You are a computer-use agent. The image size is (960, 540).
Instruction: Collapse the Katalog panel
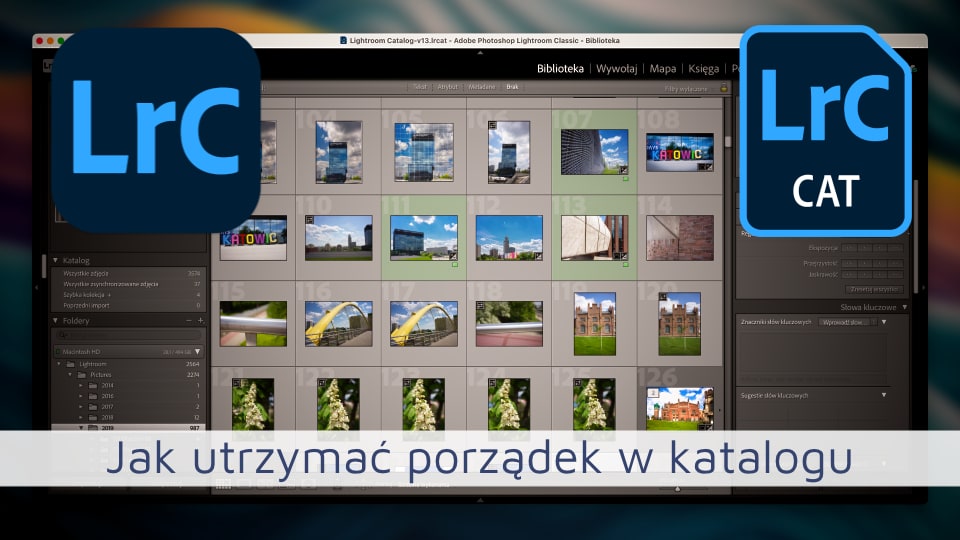click(x=56, y=259)
